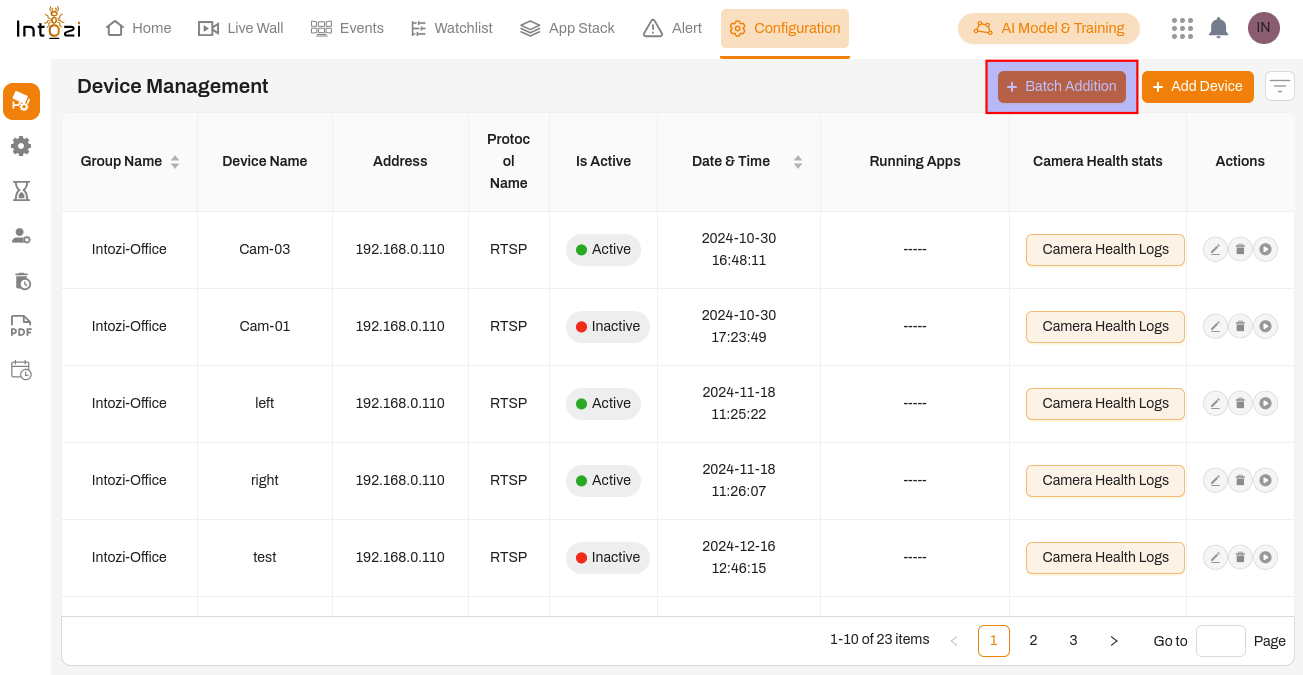This screenshot has width=1303, height=675.
Task: Click edit icon for Cam-03 row
Action: click(x=1215, y=250)
